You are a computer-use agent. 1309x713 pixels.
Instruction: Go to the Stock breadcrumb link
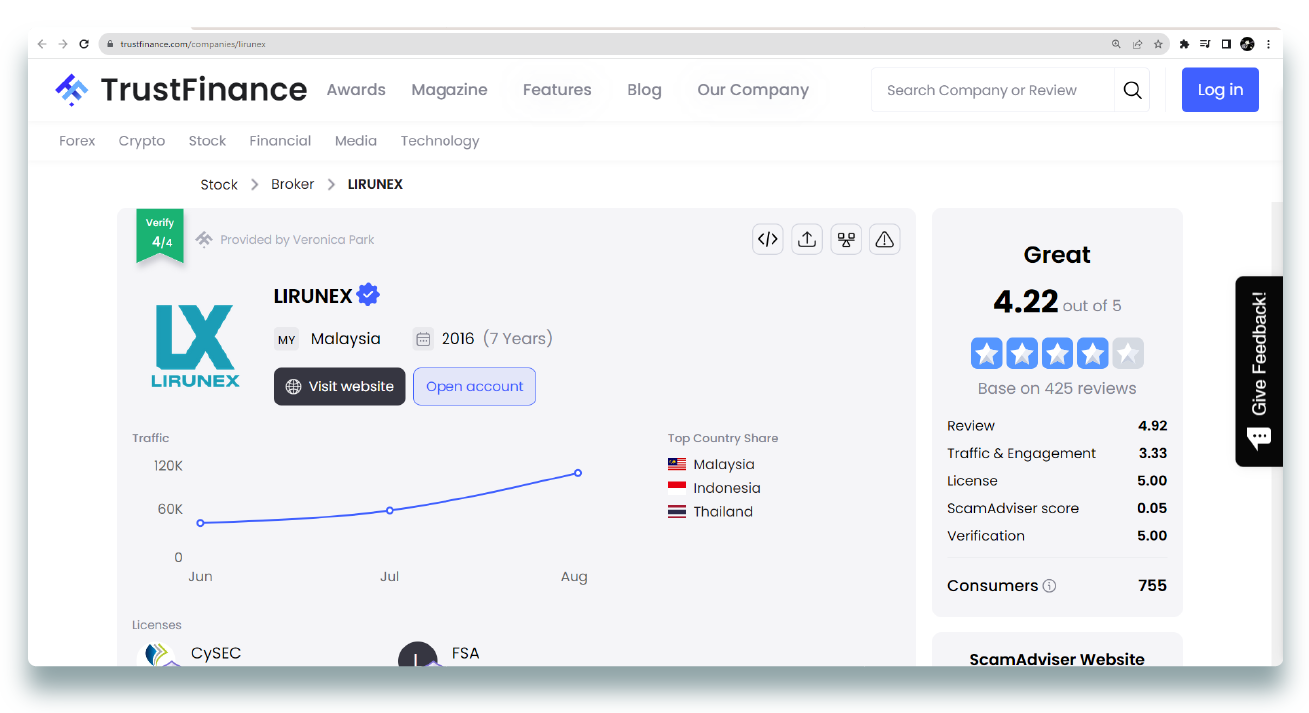(x=219, y=184)
